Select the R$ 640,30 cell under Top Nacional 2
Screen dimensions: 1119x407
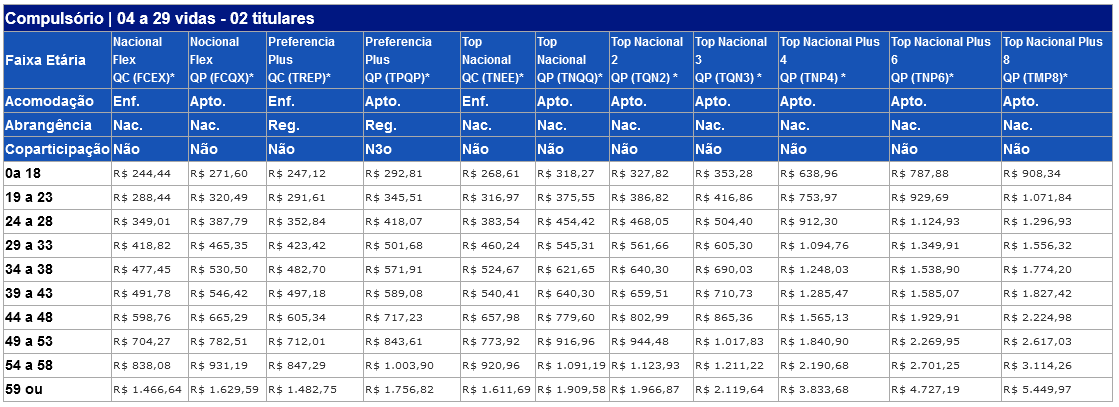coord(650,270)
